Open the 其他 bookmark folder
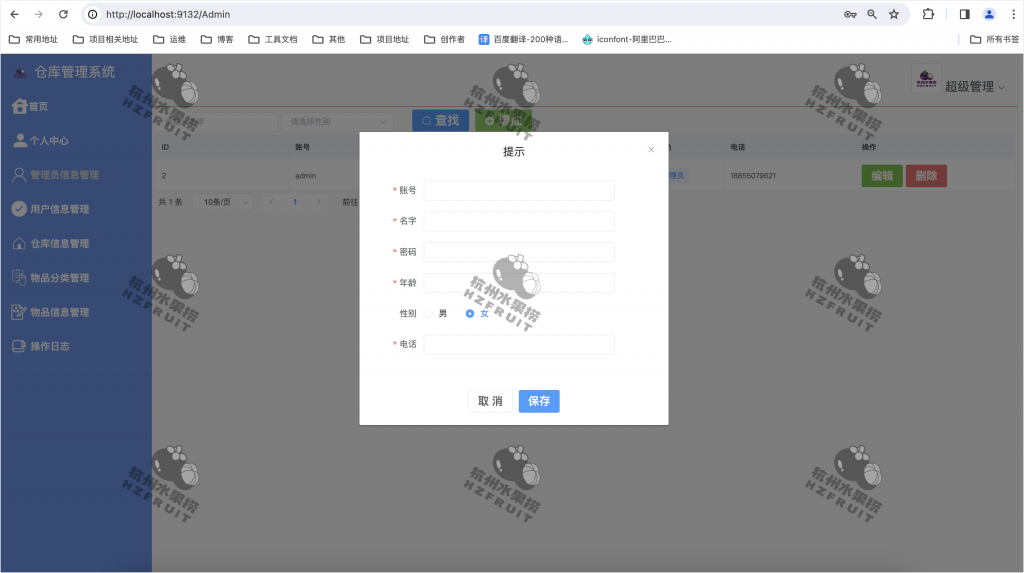Viewport: 1024px width, 573px height. tap(328, 39)
